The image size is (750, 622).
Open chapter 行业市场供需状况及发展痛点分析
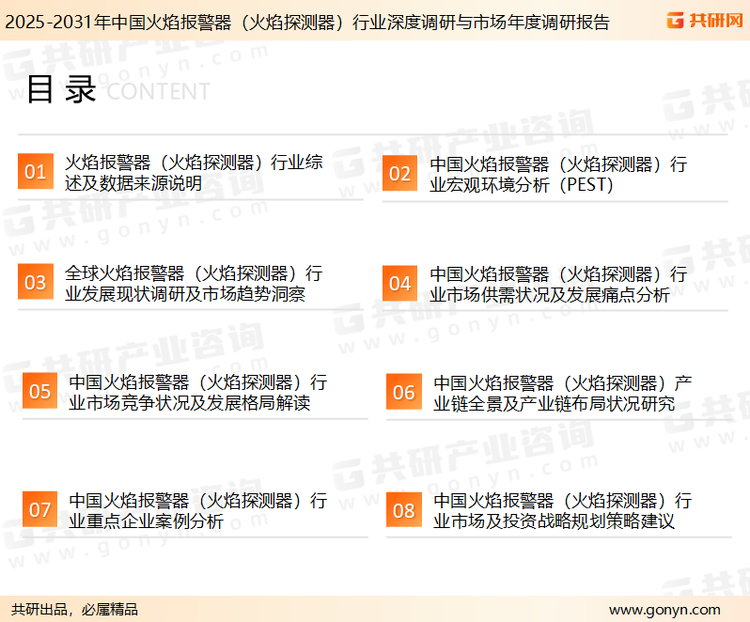tap(558, 285)
